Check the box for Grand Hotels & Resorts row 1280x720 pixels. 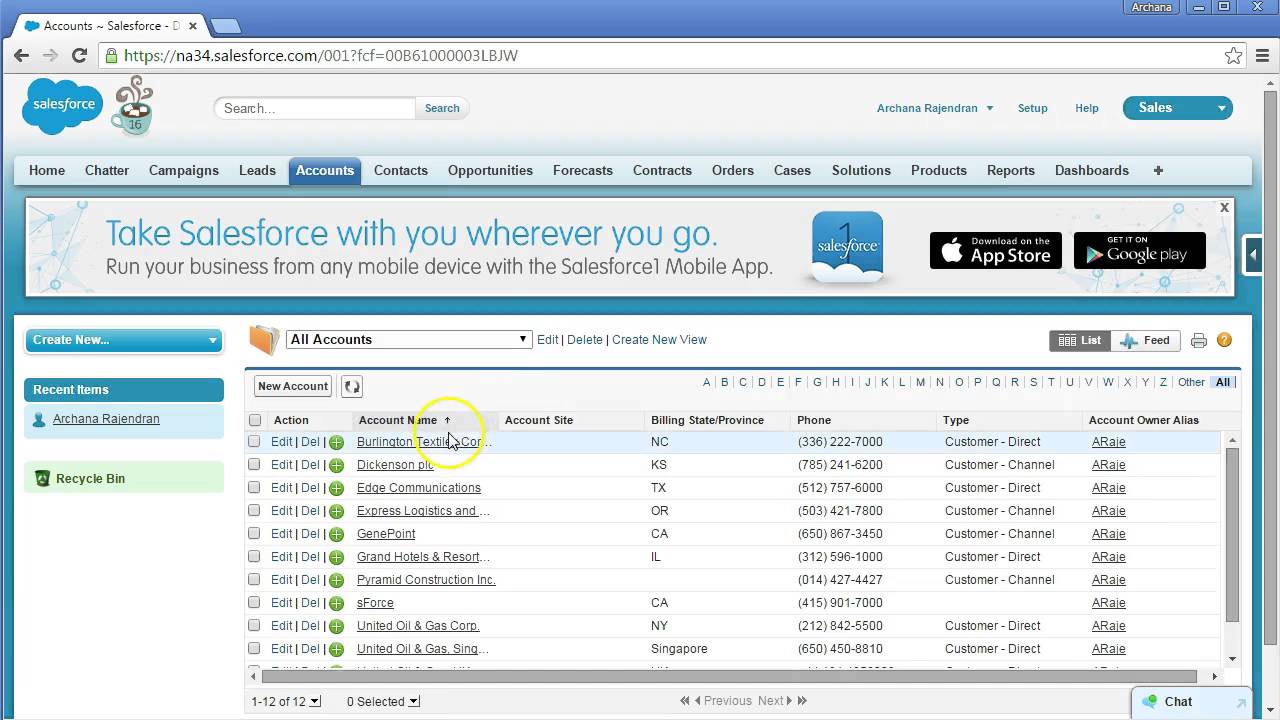tap(254, 557)
